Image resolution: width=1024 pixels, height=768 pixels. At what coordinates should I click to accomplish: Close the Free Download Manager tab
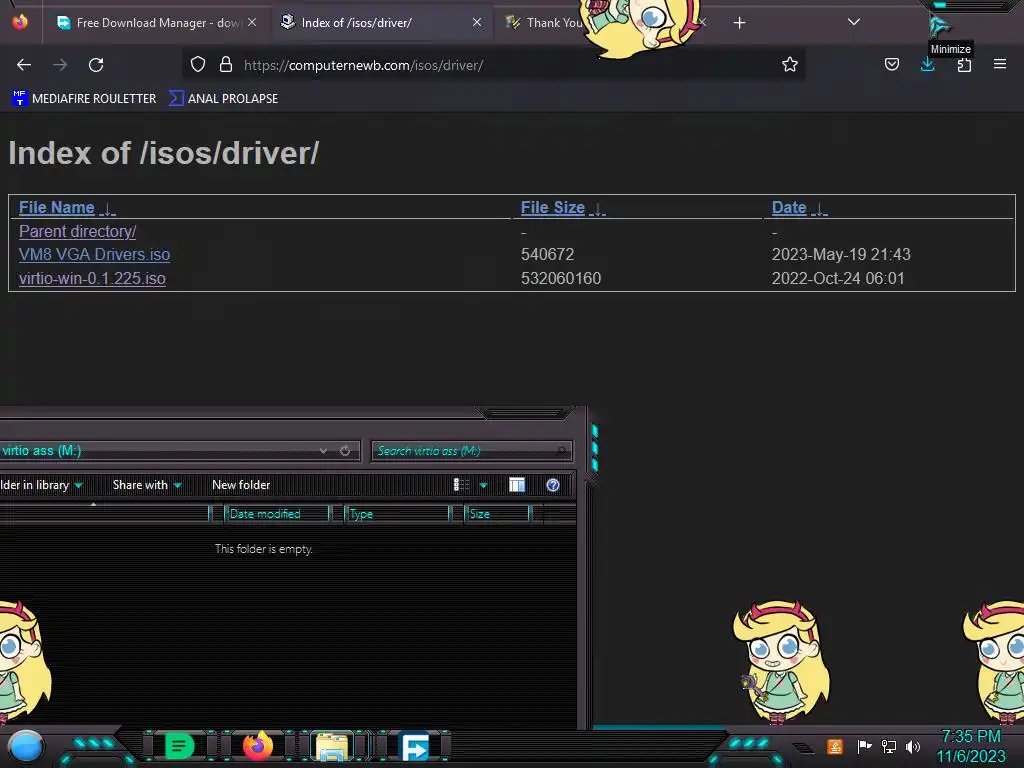(252, 22)
